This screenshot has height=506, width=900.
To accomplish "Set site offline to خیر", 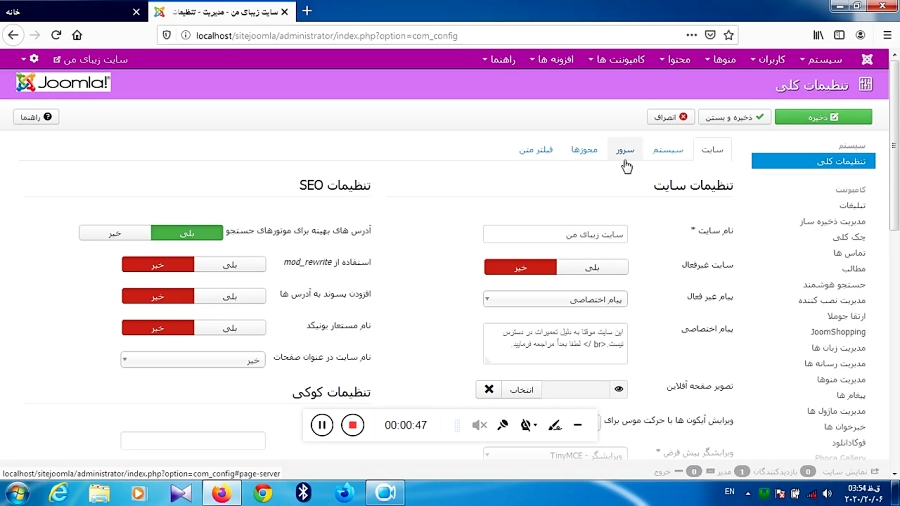I will click(521, 267).
